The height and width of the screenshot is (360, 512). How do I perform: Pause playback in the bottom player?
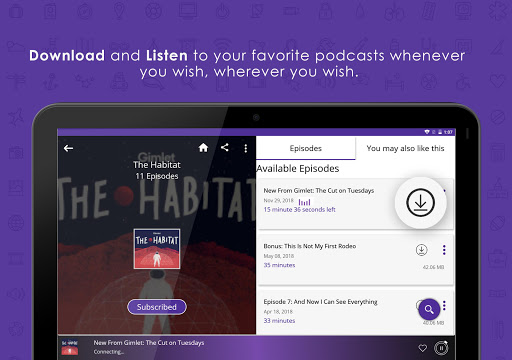441,348
